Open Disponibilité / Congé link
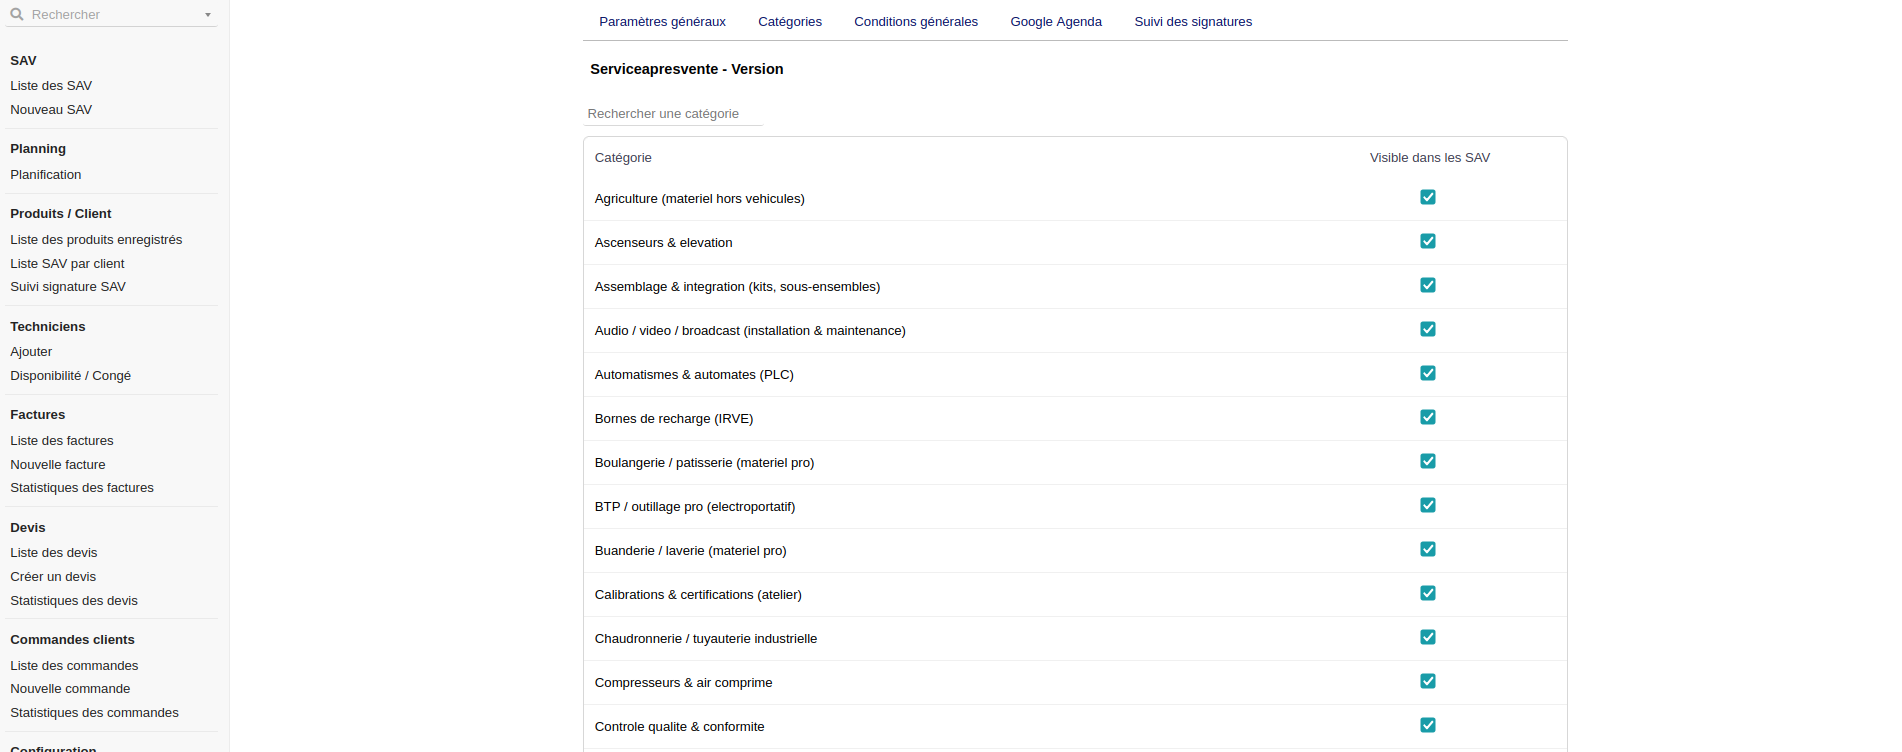The image size is (1902, 752). pyautogui.click(x=71, y=376)
